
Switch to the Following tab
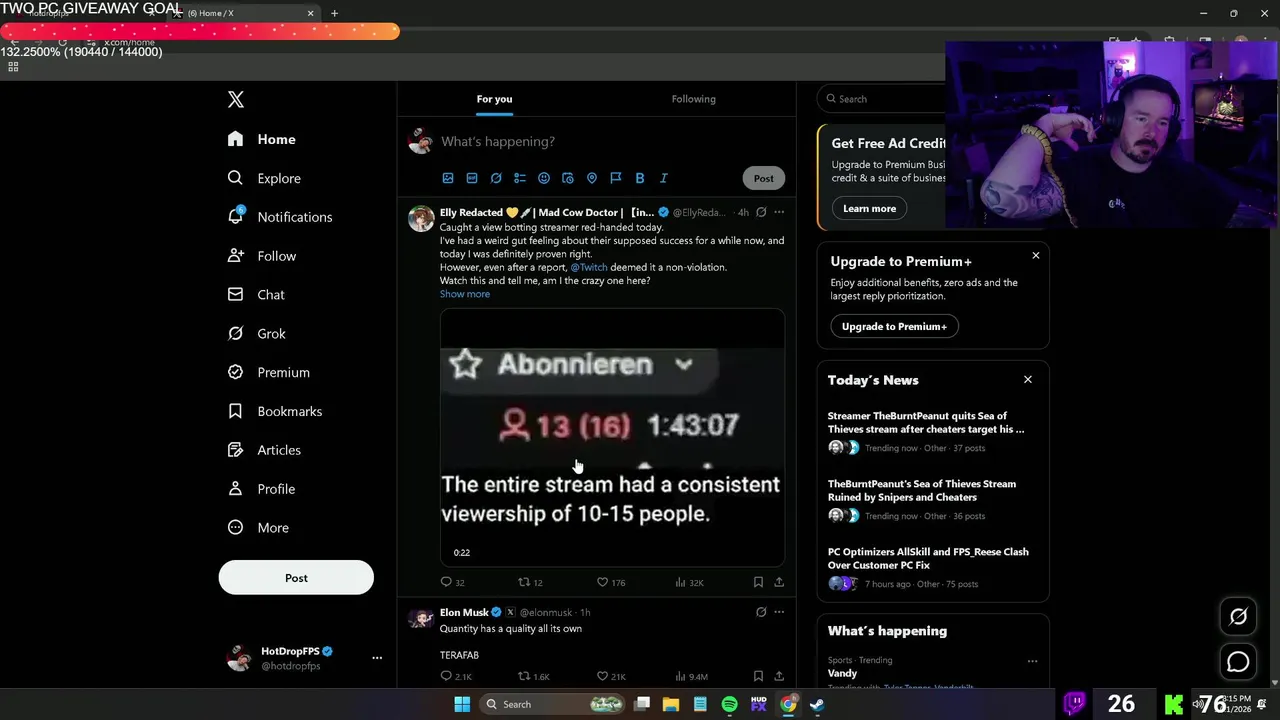693,99
